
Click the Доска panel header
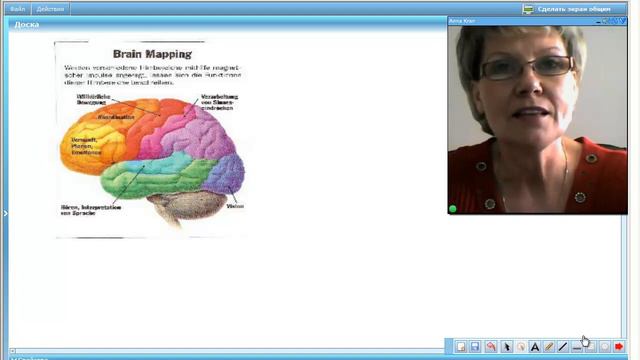pyautogui.click(x=228, y=24)
